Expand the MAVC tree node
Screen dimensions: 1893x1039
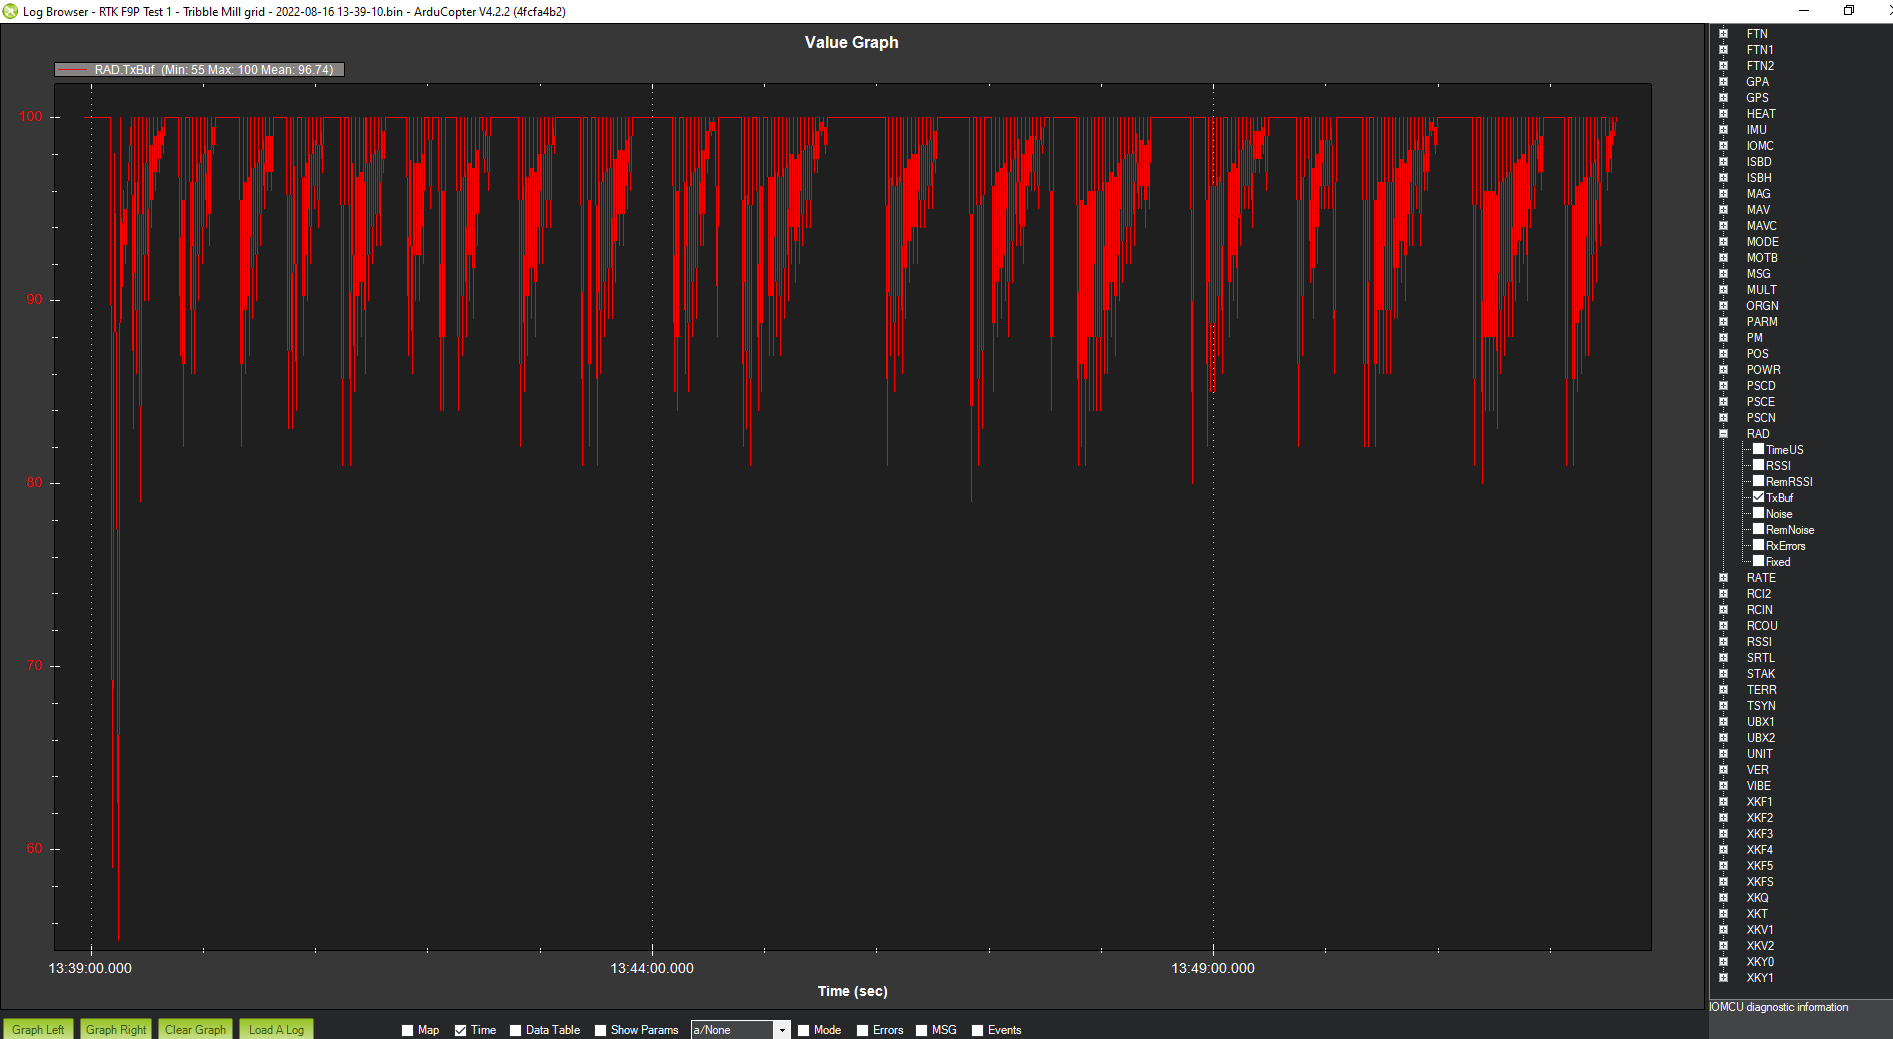click(x=1723, y=225)
